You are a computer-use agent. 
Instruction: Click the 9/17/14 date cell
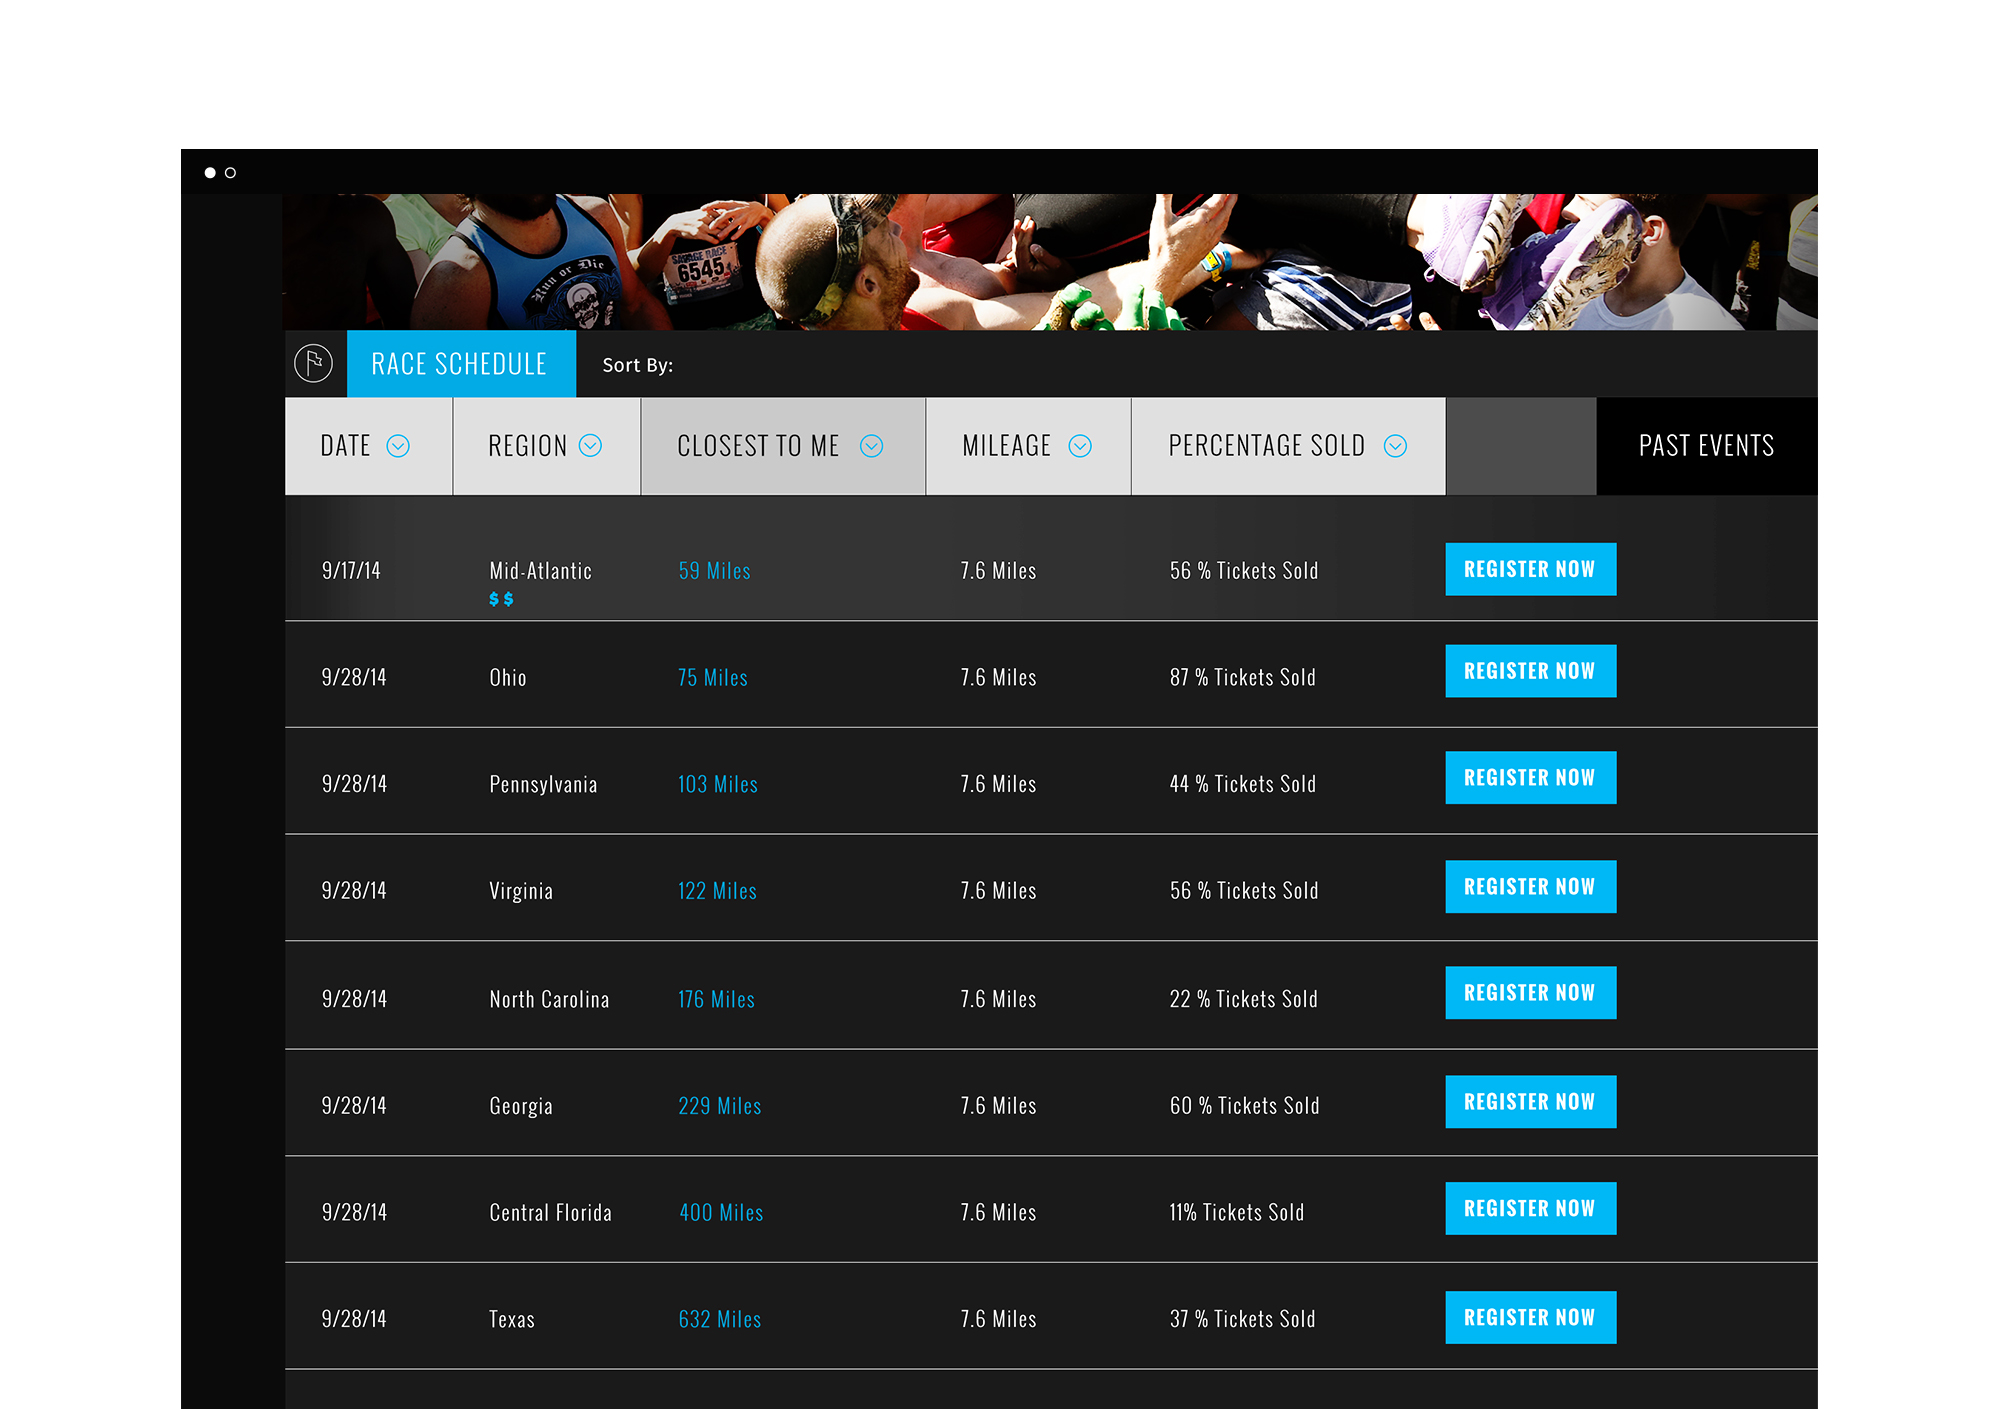[x=351, y=571]
